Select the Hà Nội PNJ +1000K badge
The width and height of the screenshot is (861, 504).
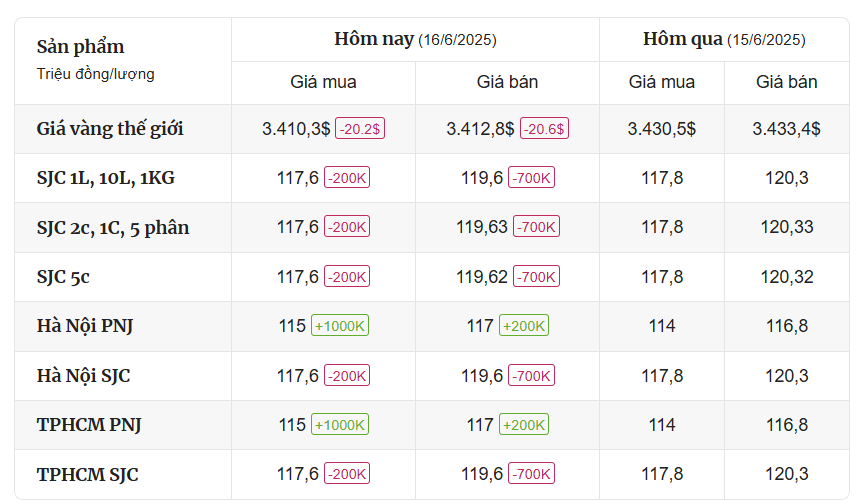pyautogui.click(x=340, y=326)
